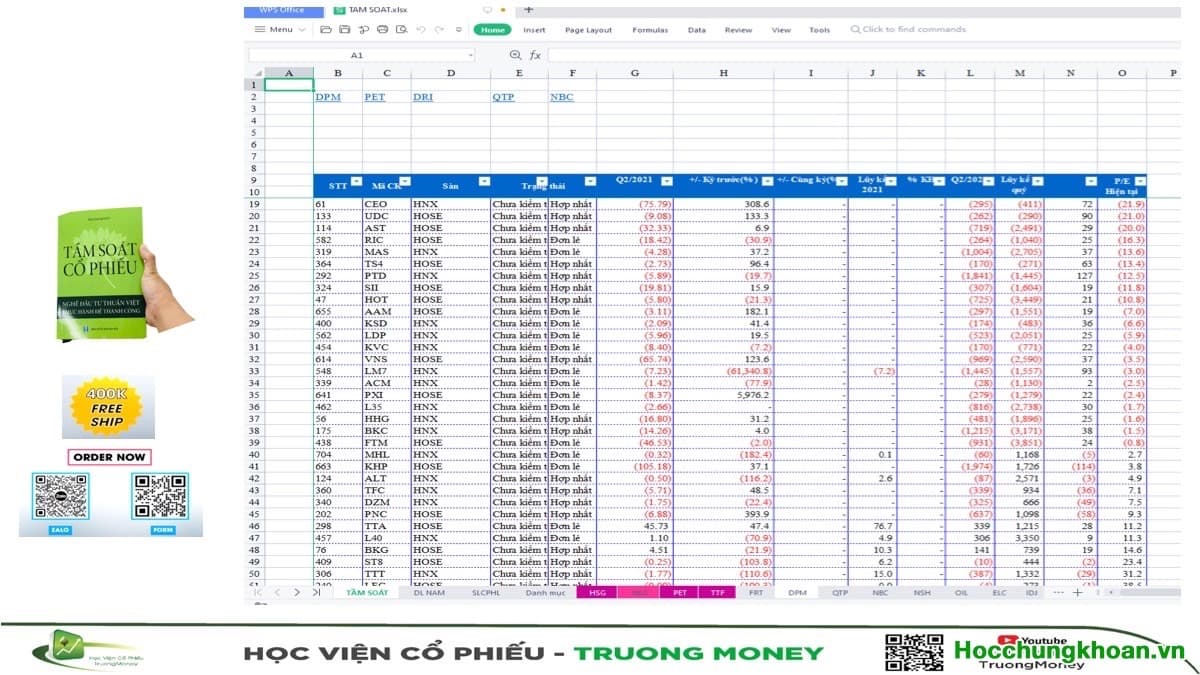Image resolution: width=1200 pixels, height=675 pixels.
Task: Open the Sàn column filter dropdown
Action: tap(484, 181)
